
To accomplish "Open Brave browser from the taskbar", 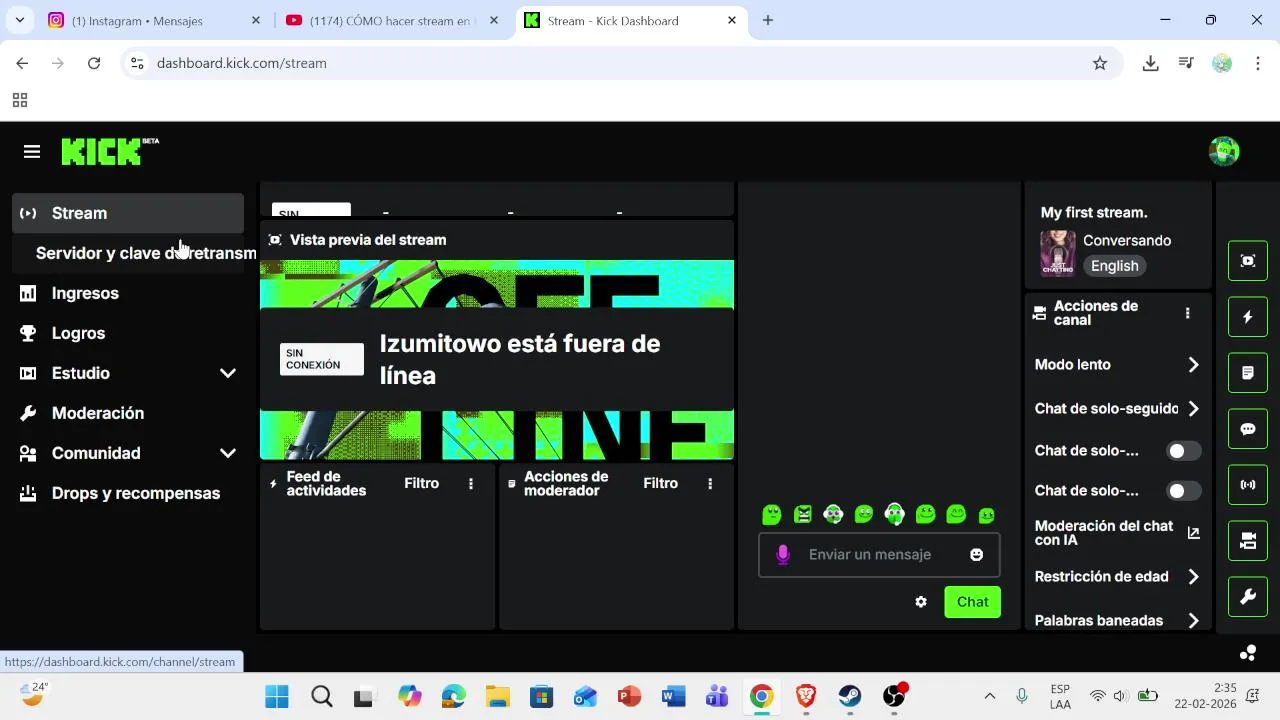I will 806,696.
